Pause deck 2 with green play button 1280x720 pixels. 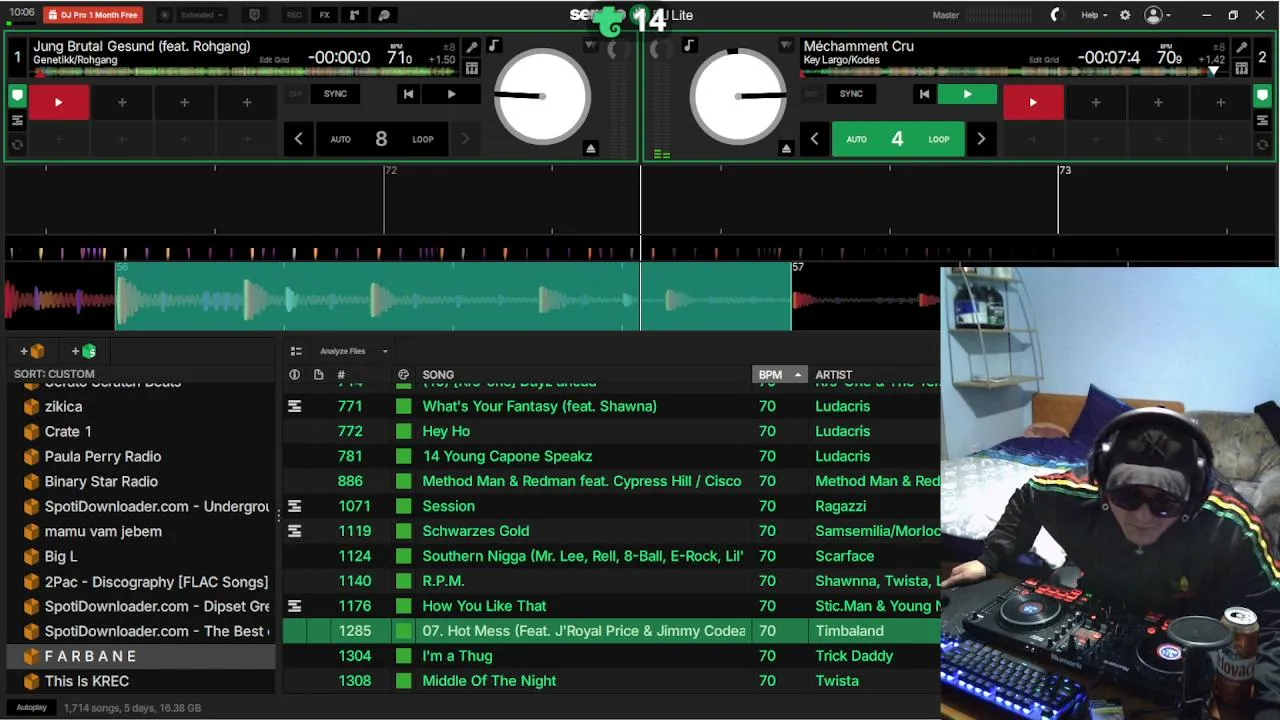(x=967, y=94)
